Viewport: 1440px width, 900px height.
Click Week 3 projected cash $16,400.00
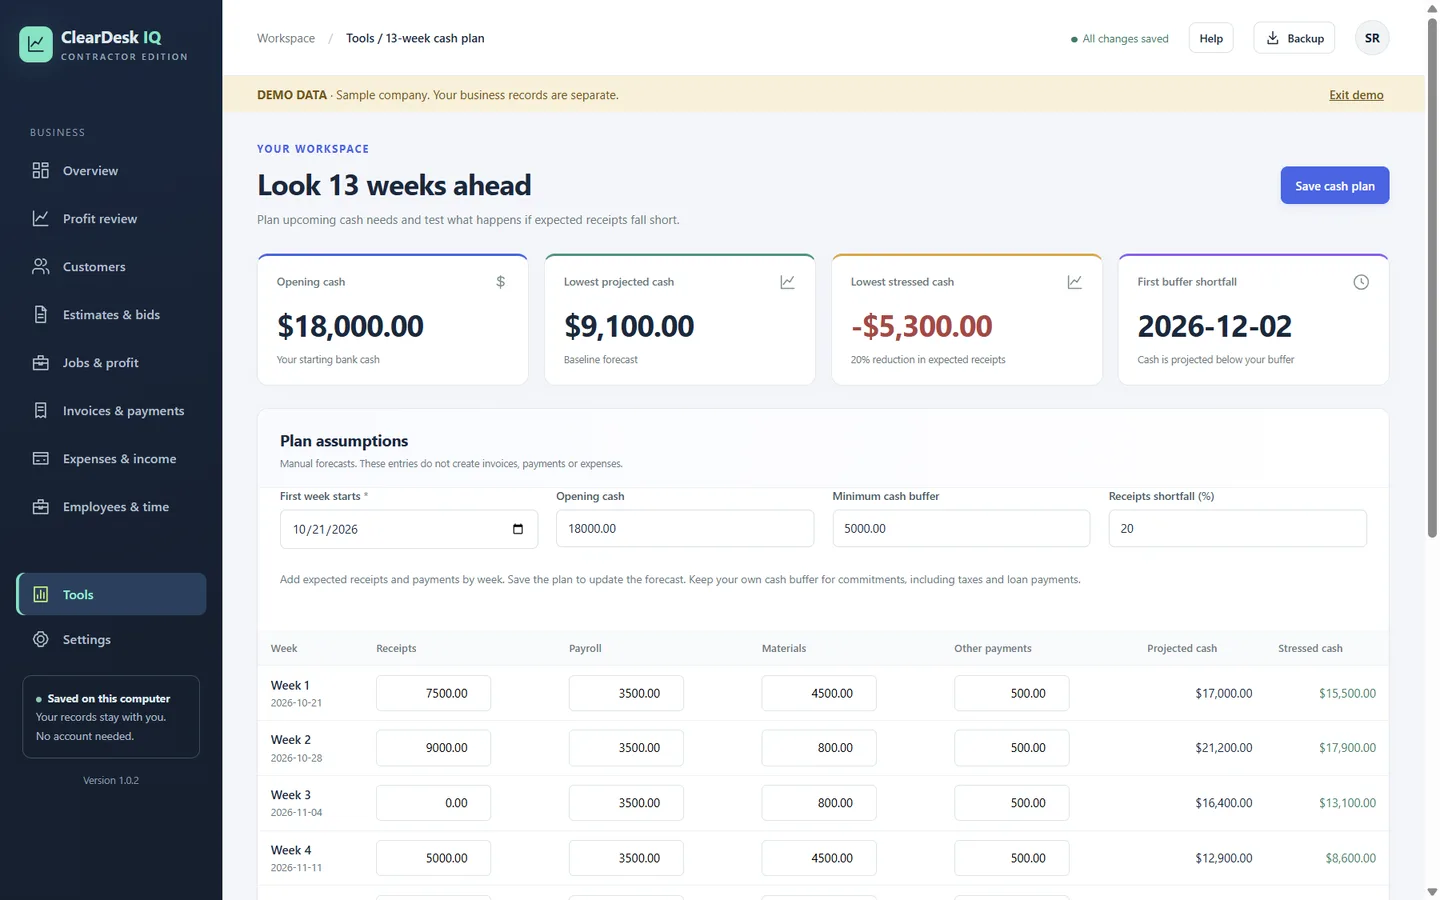[1224, 803]
